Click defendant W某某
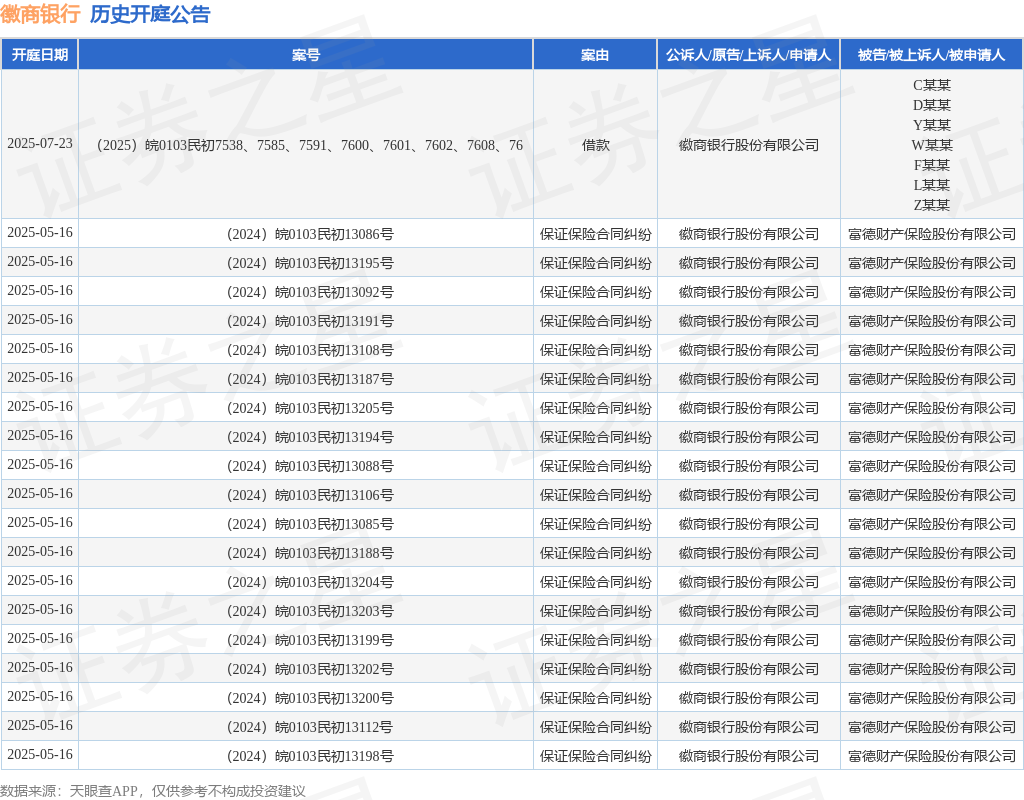Image resolution: width=1024 pixels, height=800 pixels. click(932, 145)
